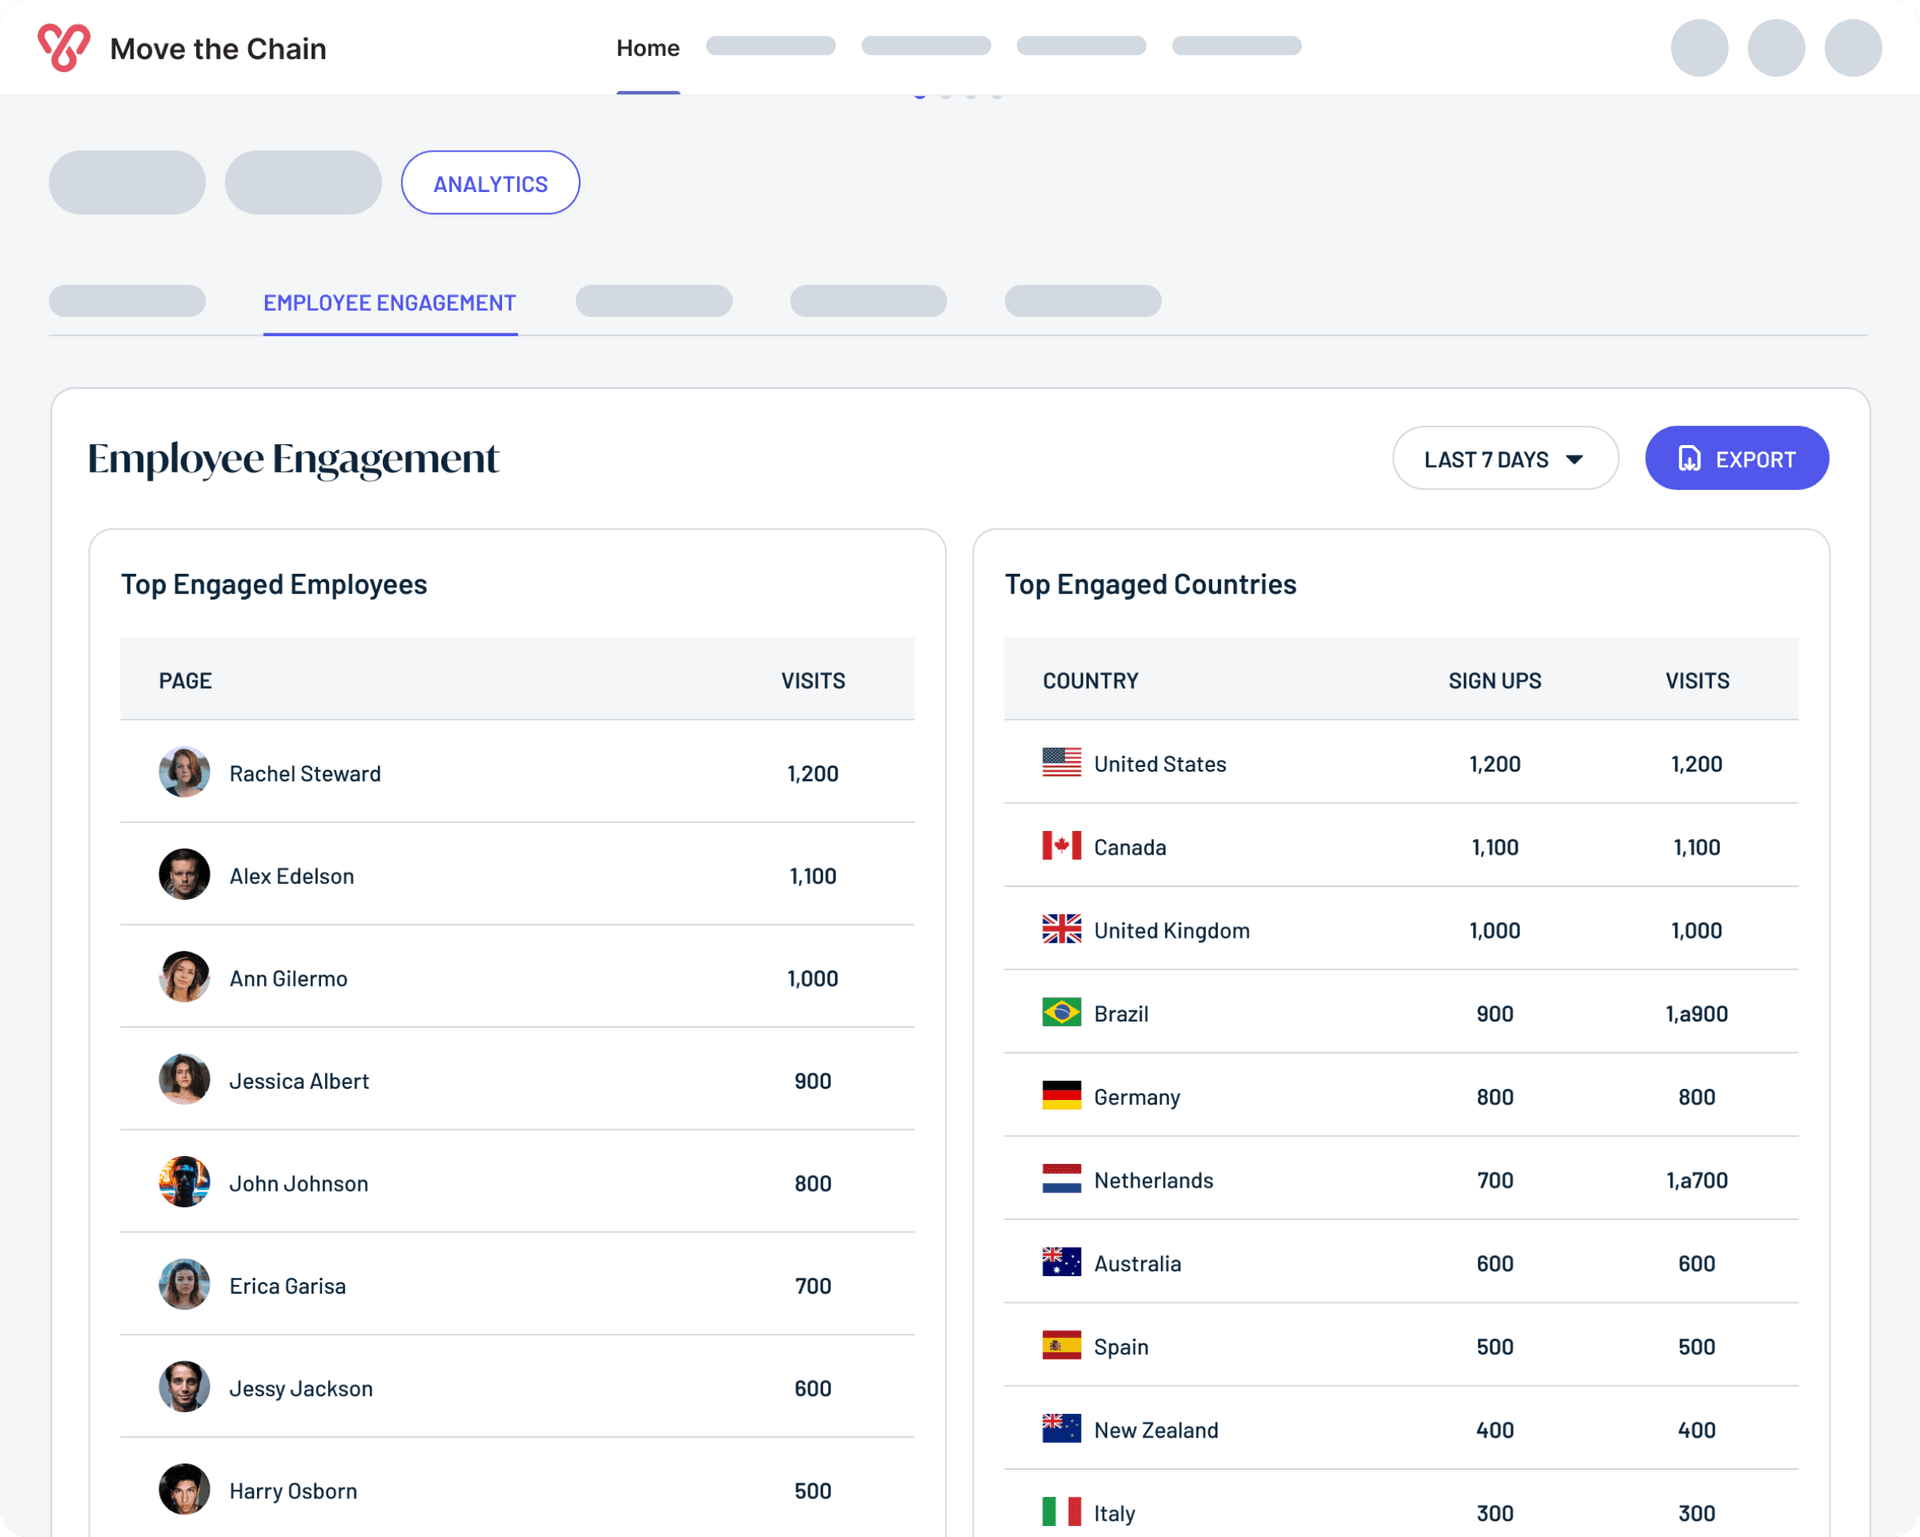
Task: Click the Germany flag icon
Action: [x=1061, y=1096]
